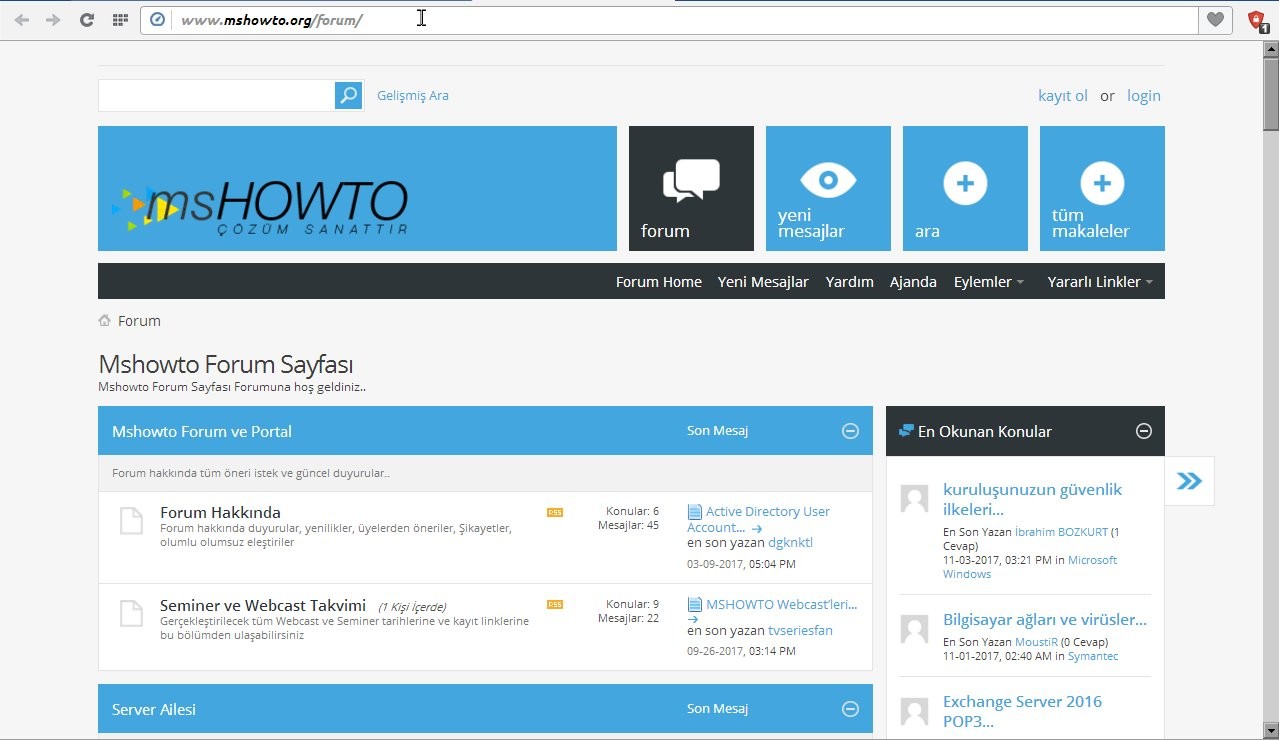This screenshot has width=1279, height=740.
Task: View dgknktl user profile
Action: point(790,543)
